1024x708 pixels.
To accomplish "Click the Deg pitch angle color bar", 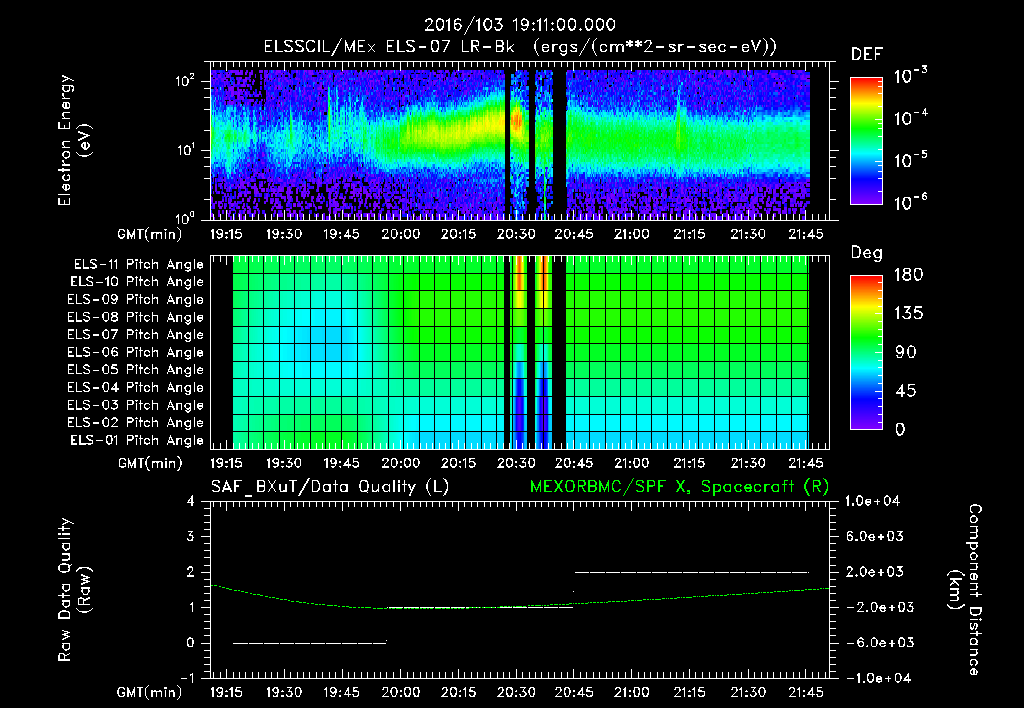I will (866, 352).
